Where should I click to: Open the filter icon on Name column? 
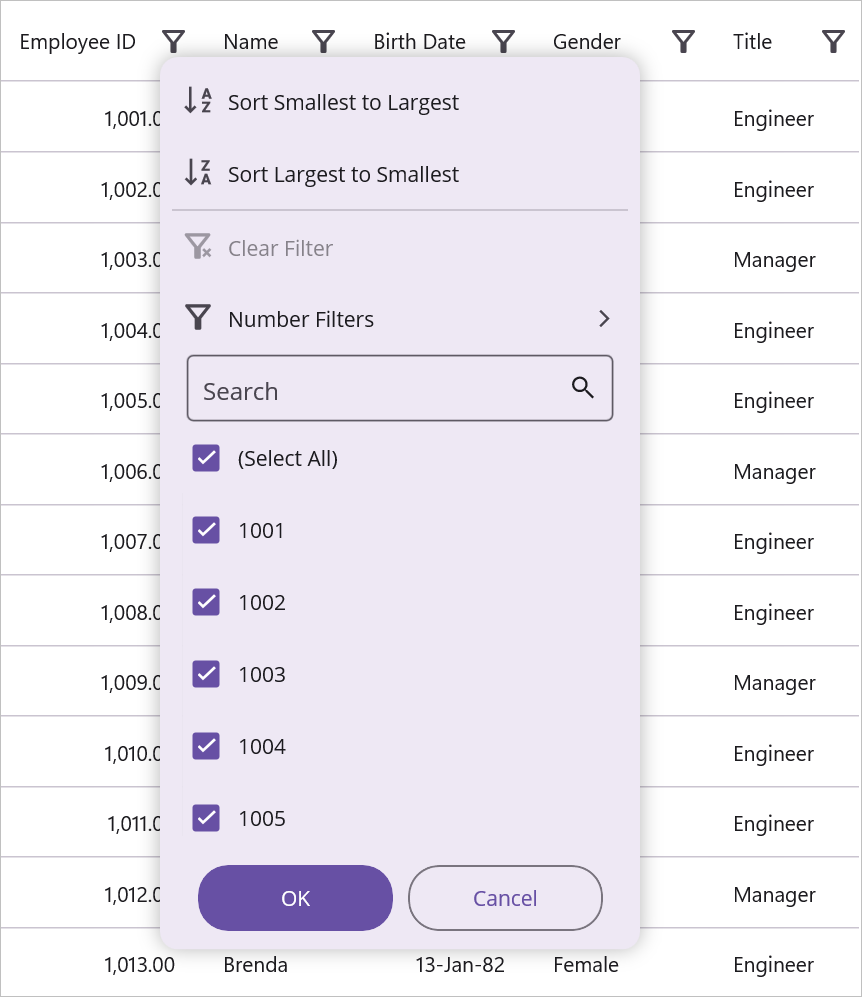(x=323, y=42)
